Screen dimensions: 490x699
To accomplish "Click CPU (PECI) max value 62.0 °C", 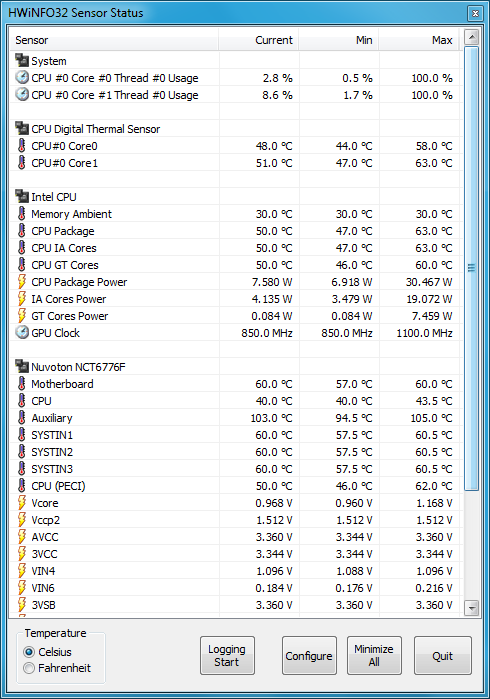I will (x=434, y=486).
